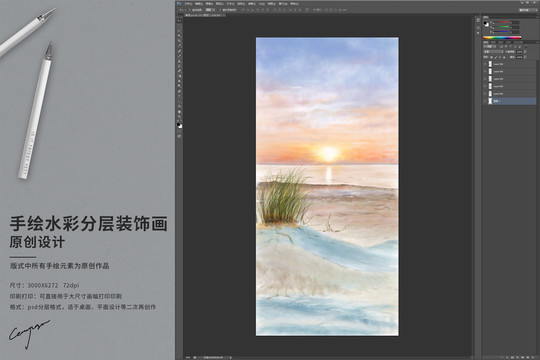Select the Shape tool
The image size is (540, 360).
coord(179,106)
